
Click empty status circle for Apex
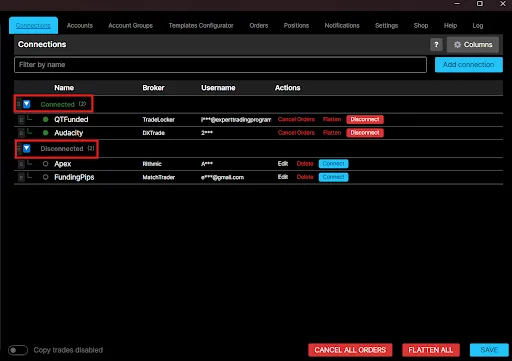click(x=46, y=164)
